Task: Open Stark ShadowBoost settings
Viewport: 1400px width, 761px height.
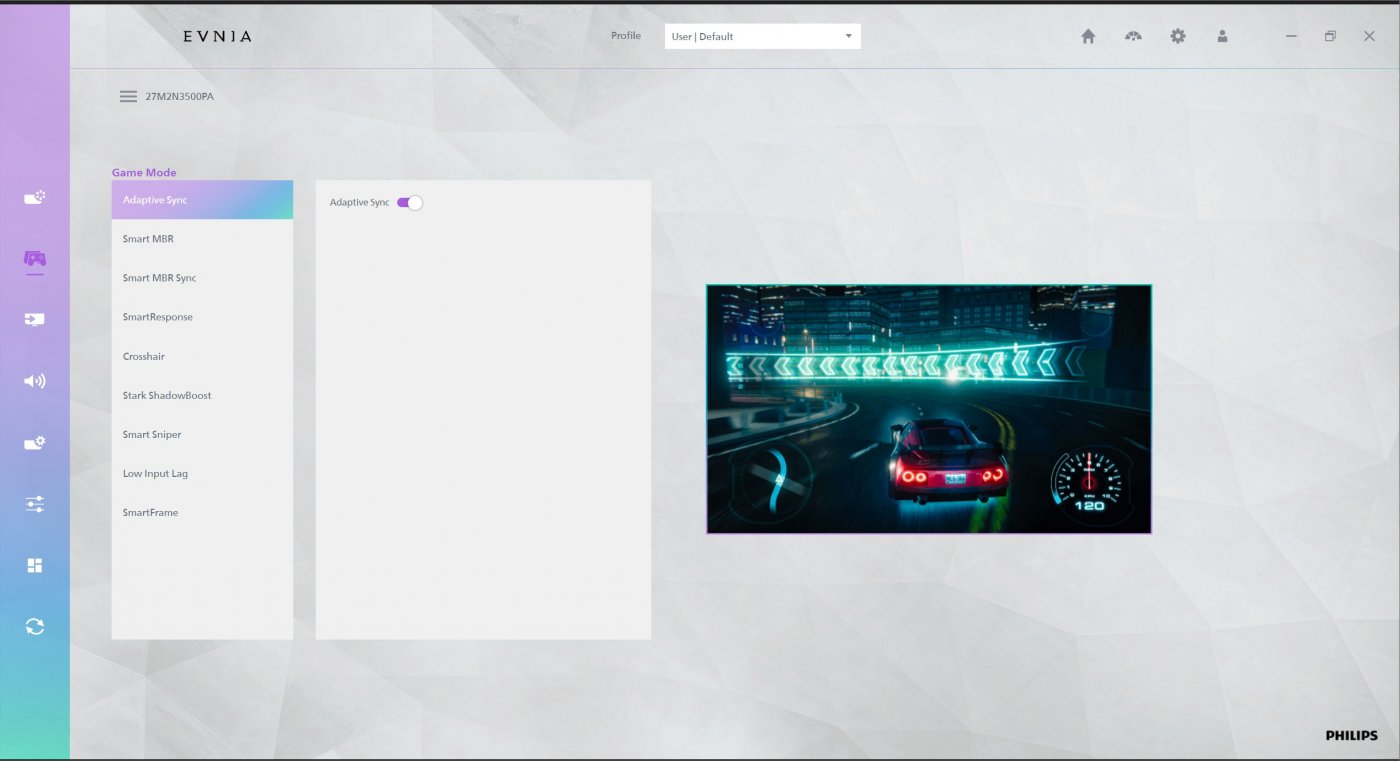Action: 167,396
